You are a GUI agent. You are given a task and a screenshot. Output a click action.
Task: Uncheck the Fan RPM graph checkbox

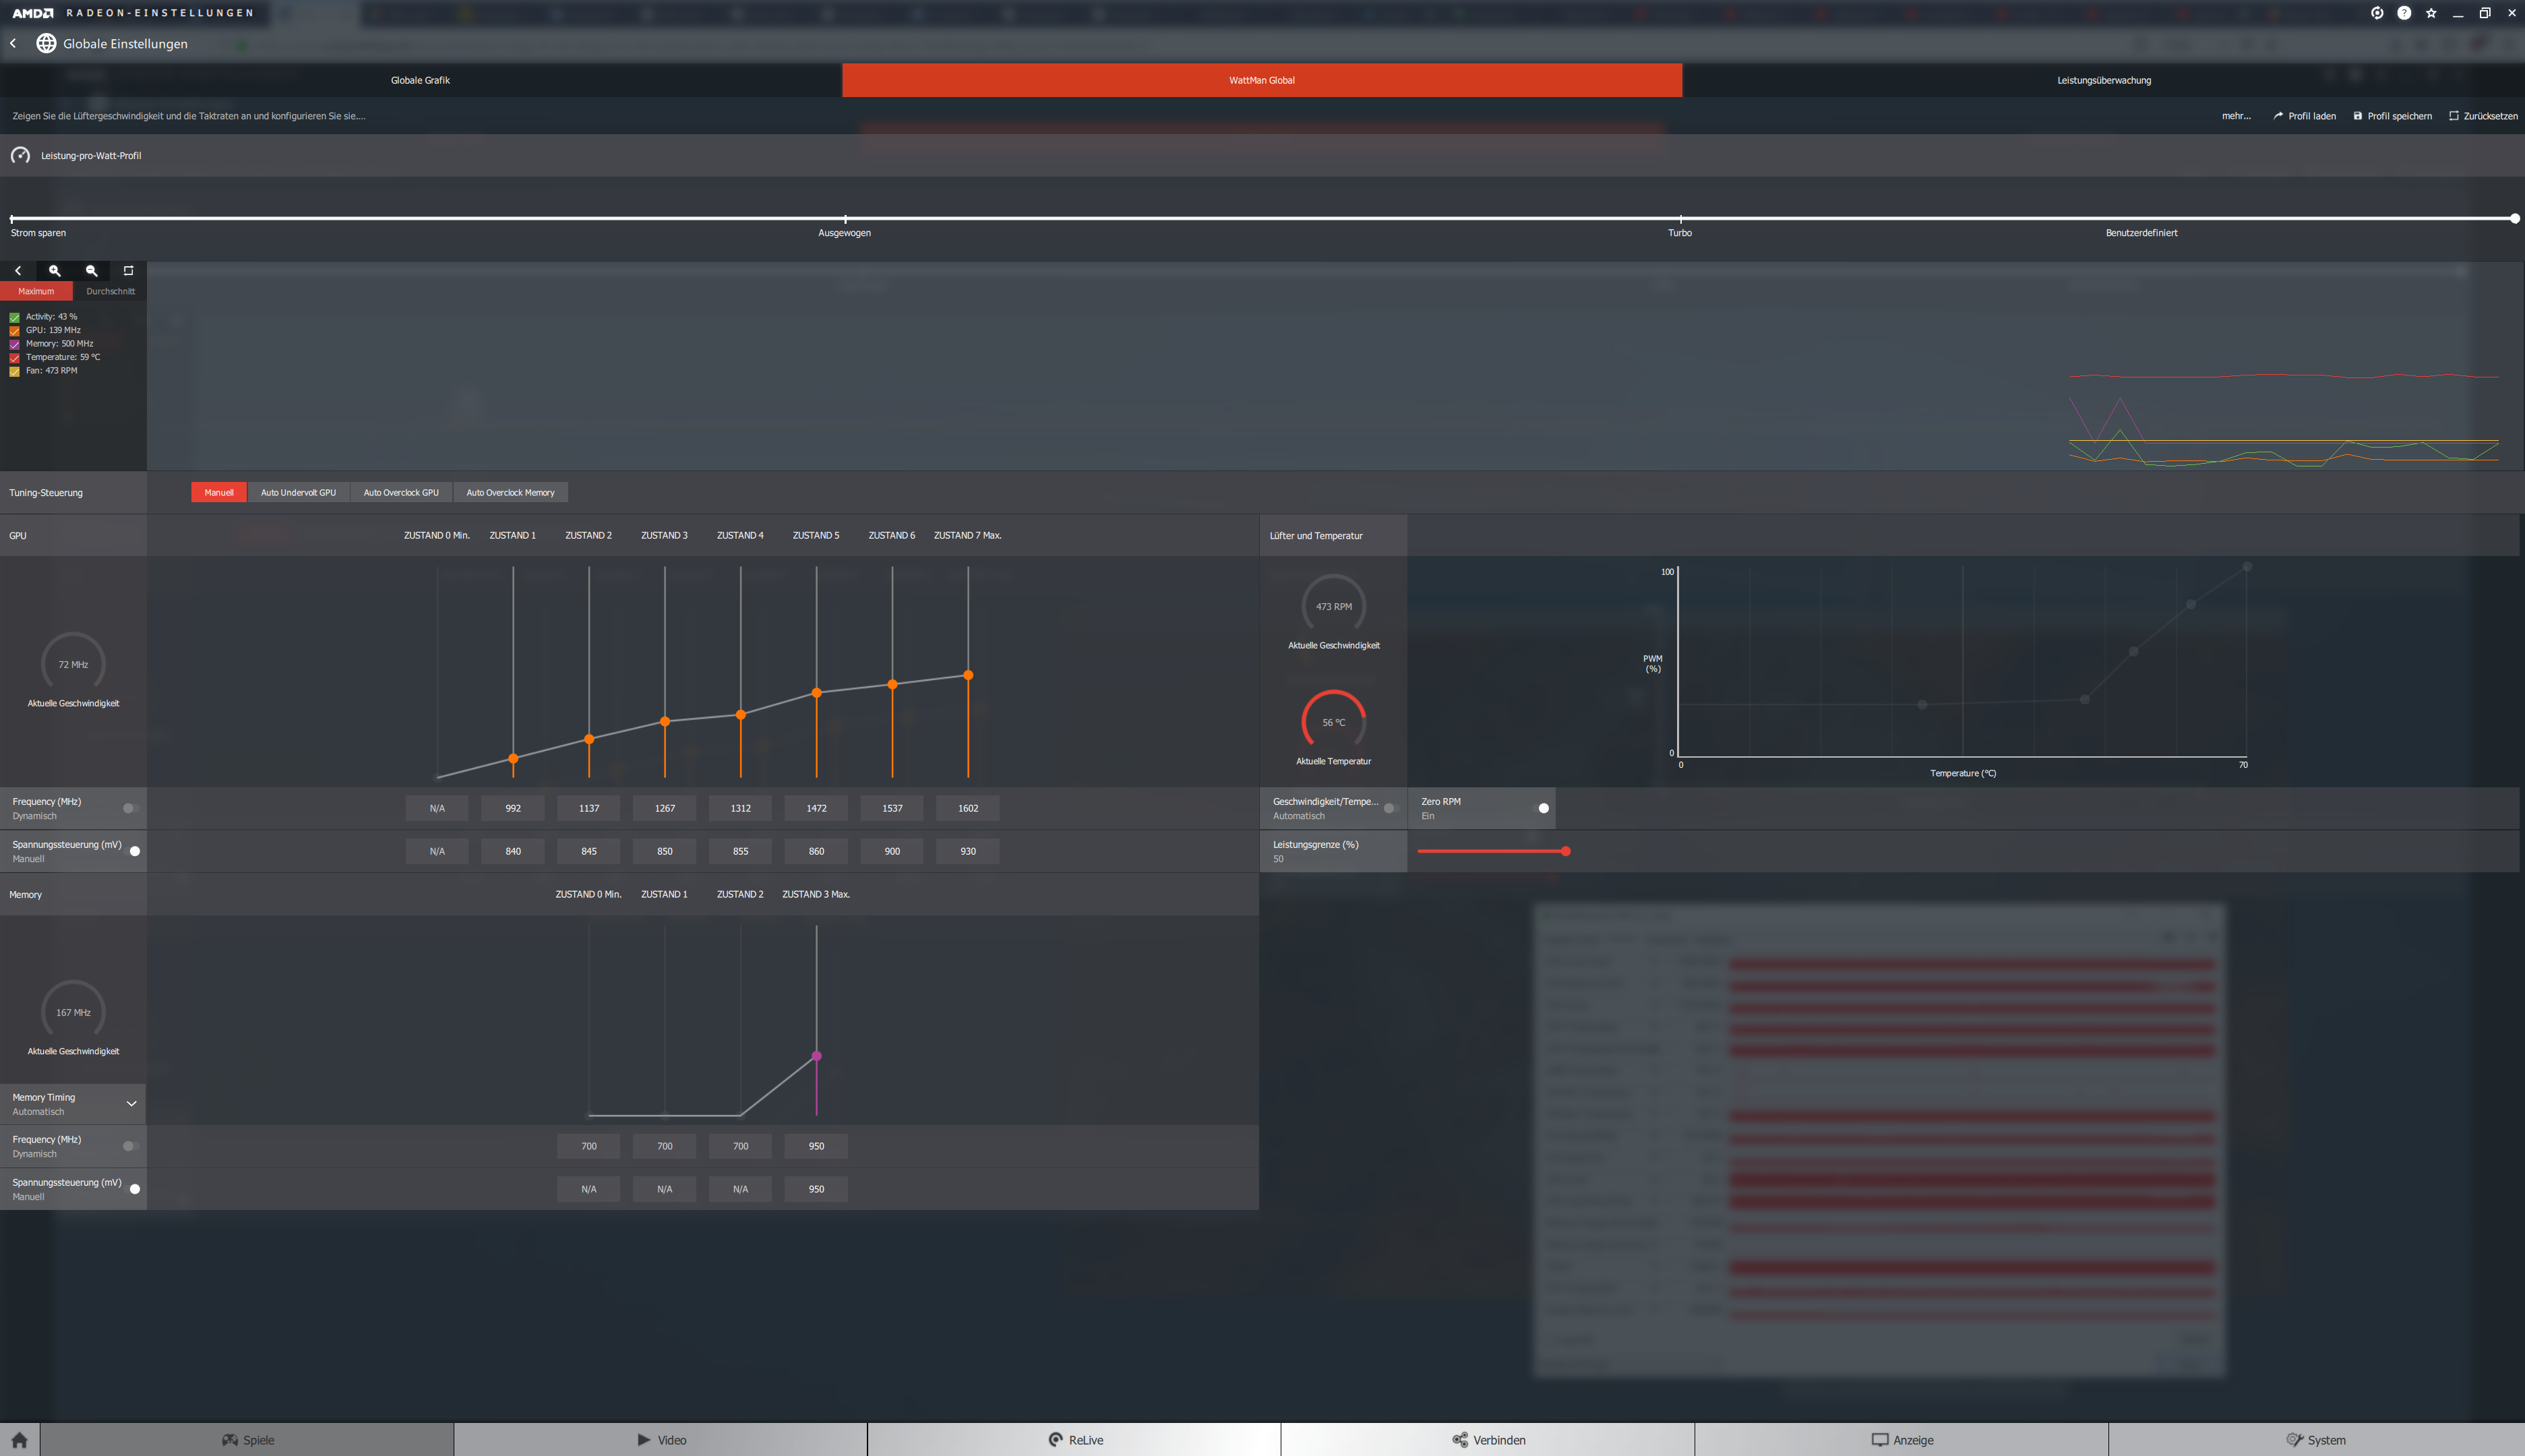(x=14, y=371)
